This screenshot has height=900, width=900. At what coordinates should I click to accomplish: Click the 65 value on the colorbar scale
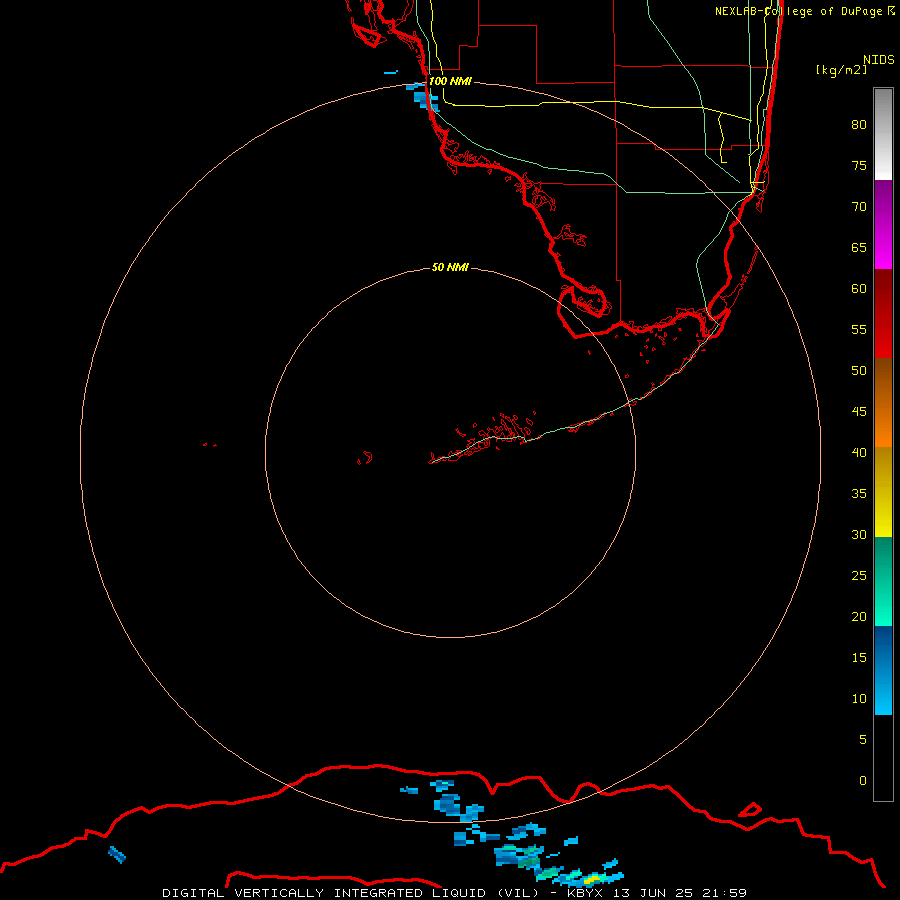tap(859, 247)
